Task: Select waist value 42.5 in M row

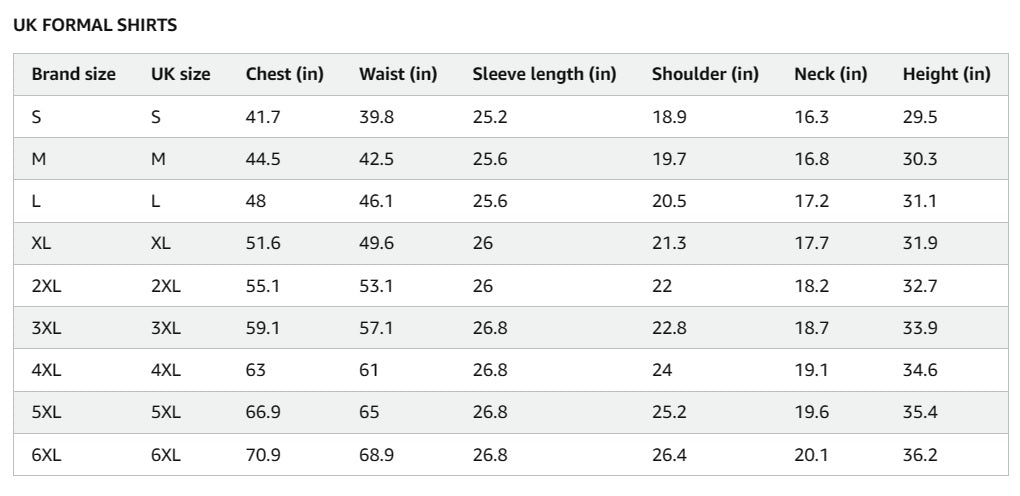Action: (x=376, y=159)
